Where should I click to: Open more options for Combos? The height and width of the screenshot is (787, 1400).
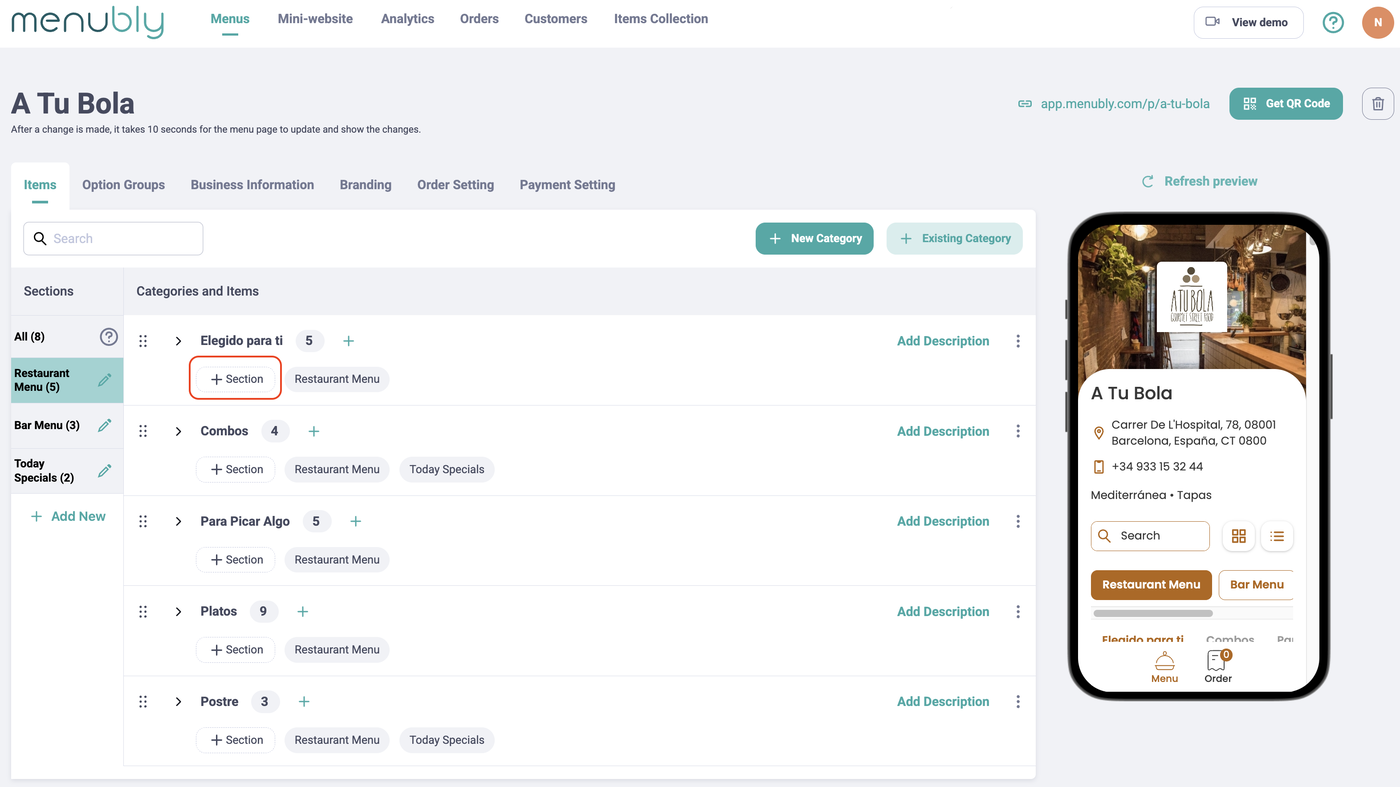click(x=1018, y=431)
